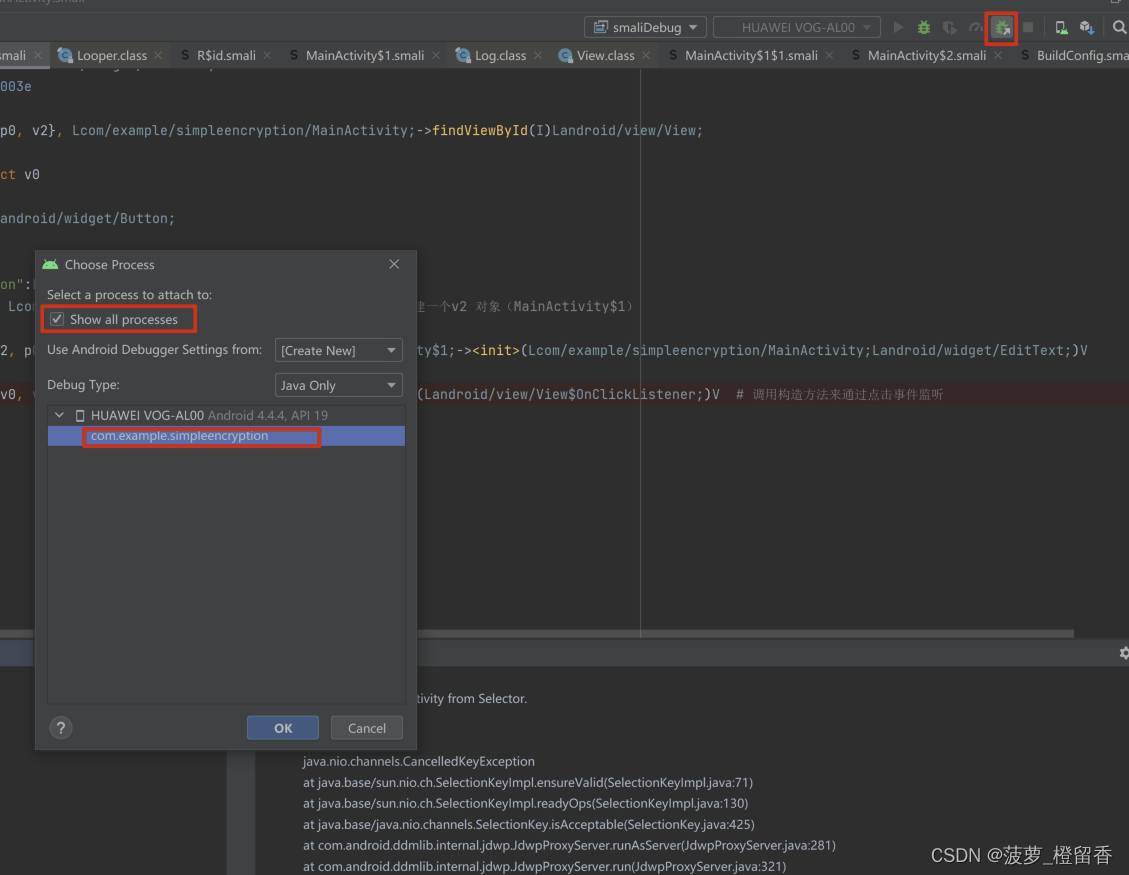The width and height of the screenshot is (1129, 875).
Task: Click the Run app play icon
Action: point(898,27)
